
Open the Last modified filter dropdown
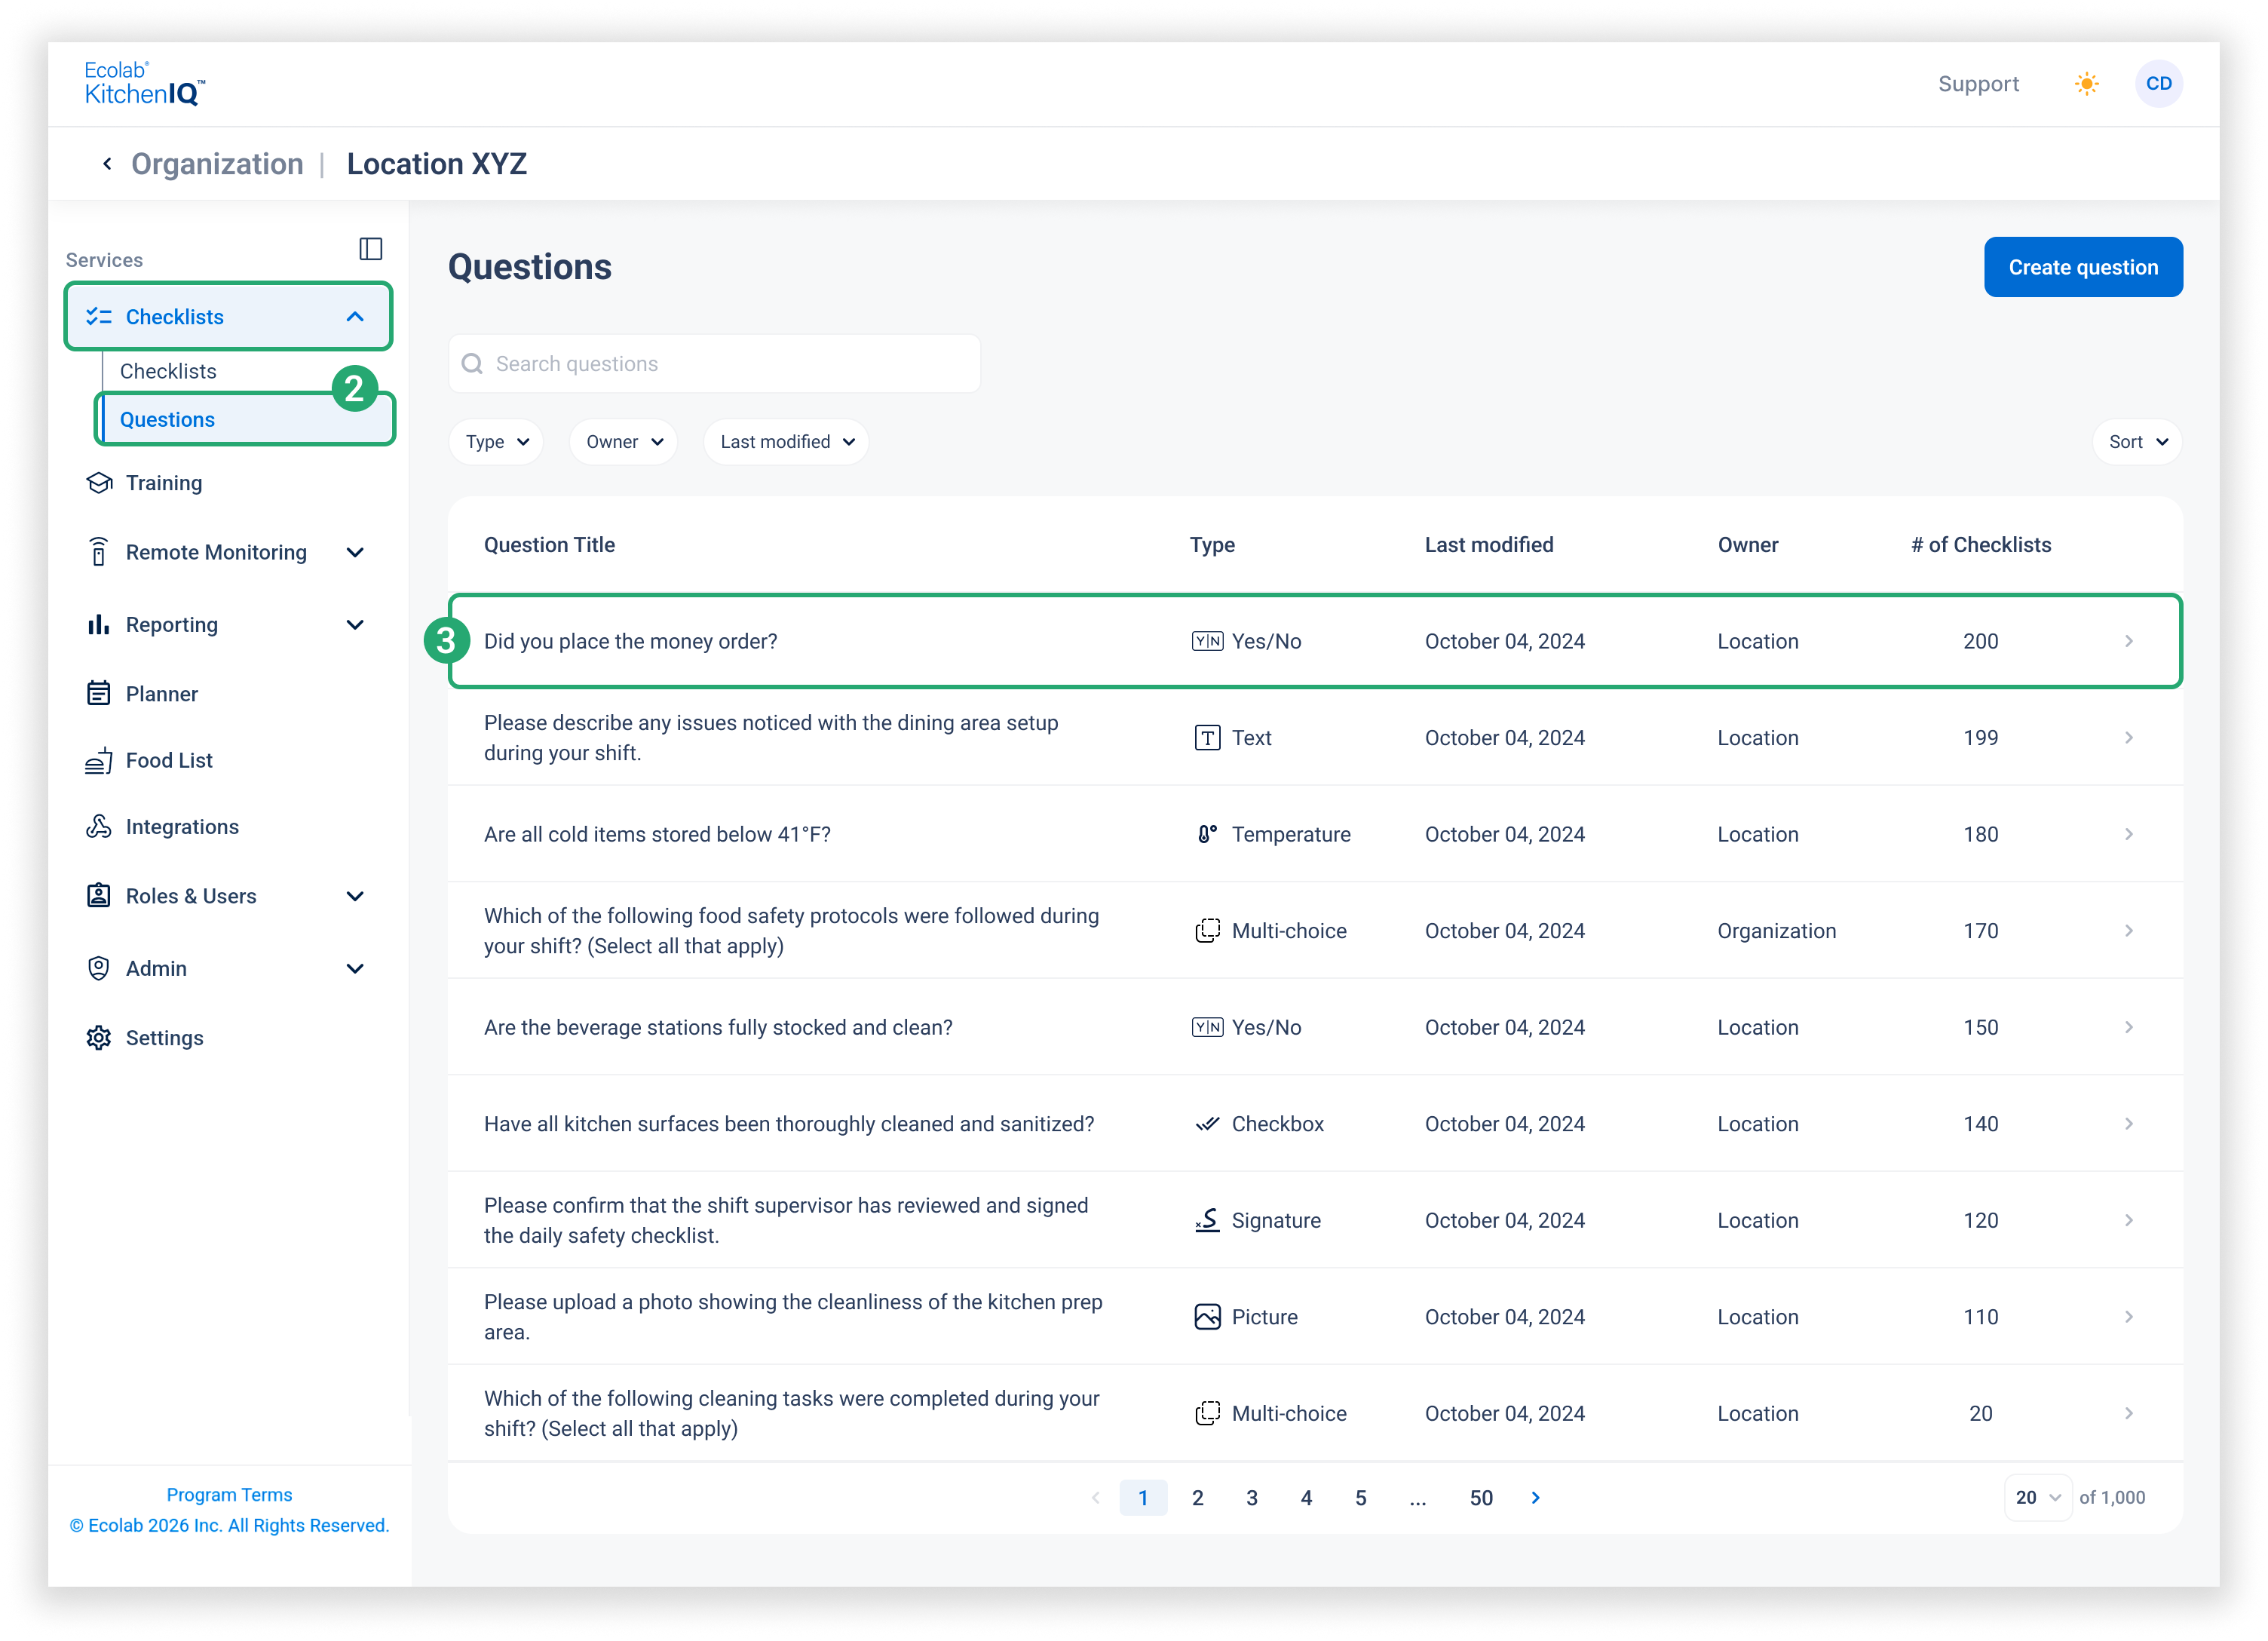[786, 442]
